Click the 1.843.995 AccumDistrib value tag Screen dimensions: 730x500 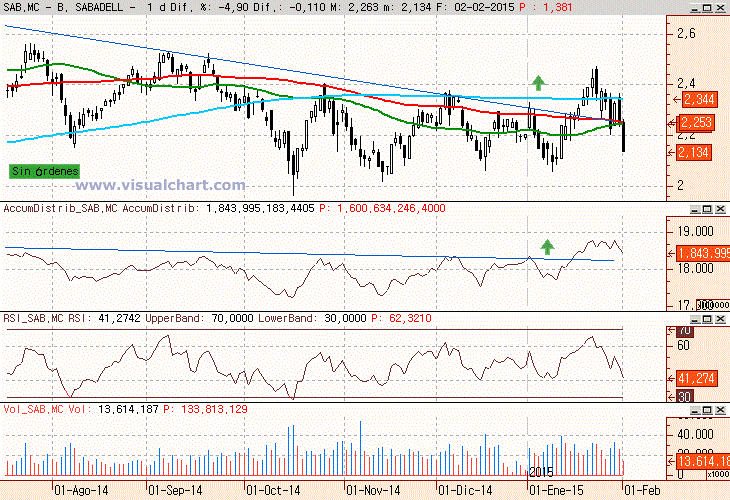pyautogui.click(x=703, y=253)
